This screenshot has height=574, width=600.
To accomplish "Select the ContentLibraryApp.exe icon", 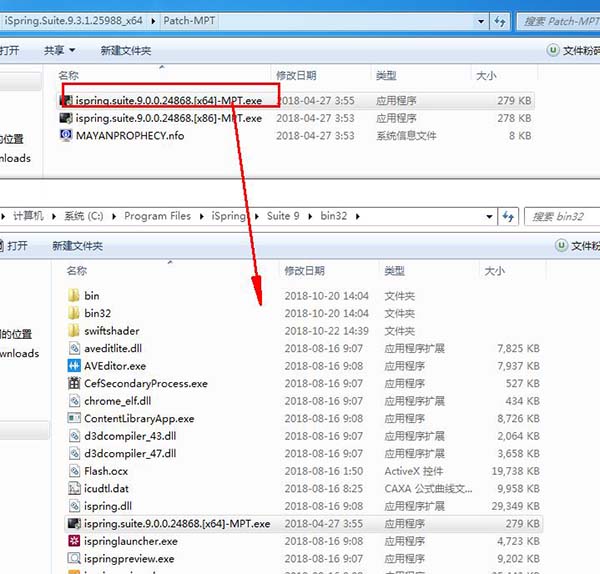I will coord(74,418).
